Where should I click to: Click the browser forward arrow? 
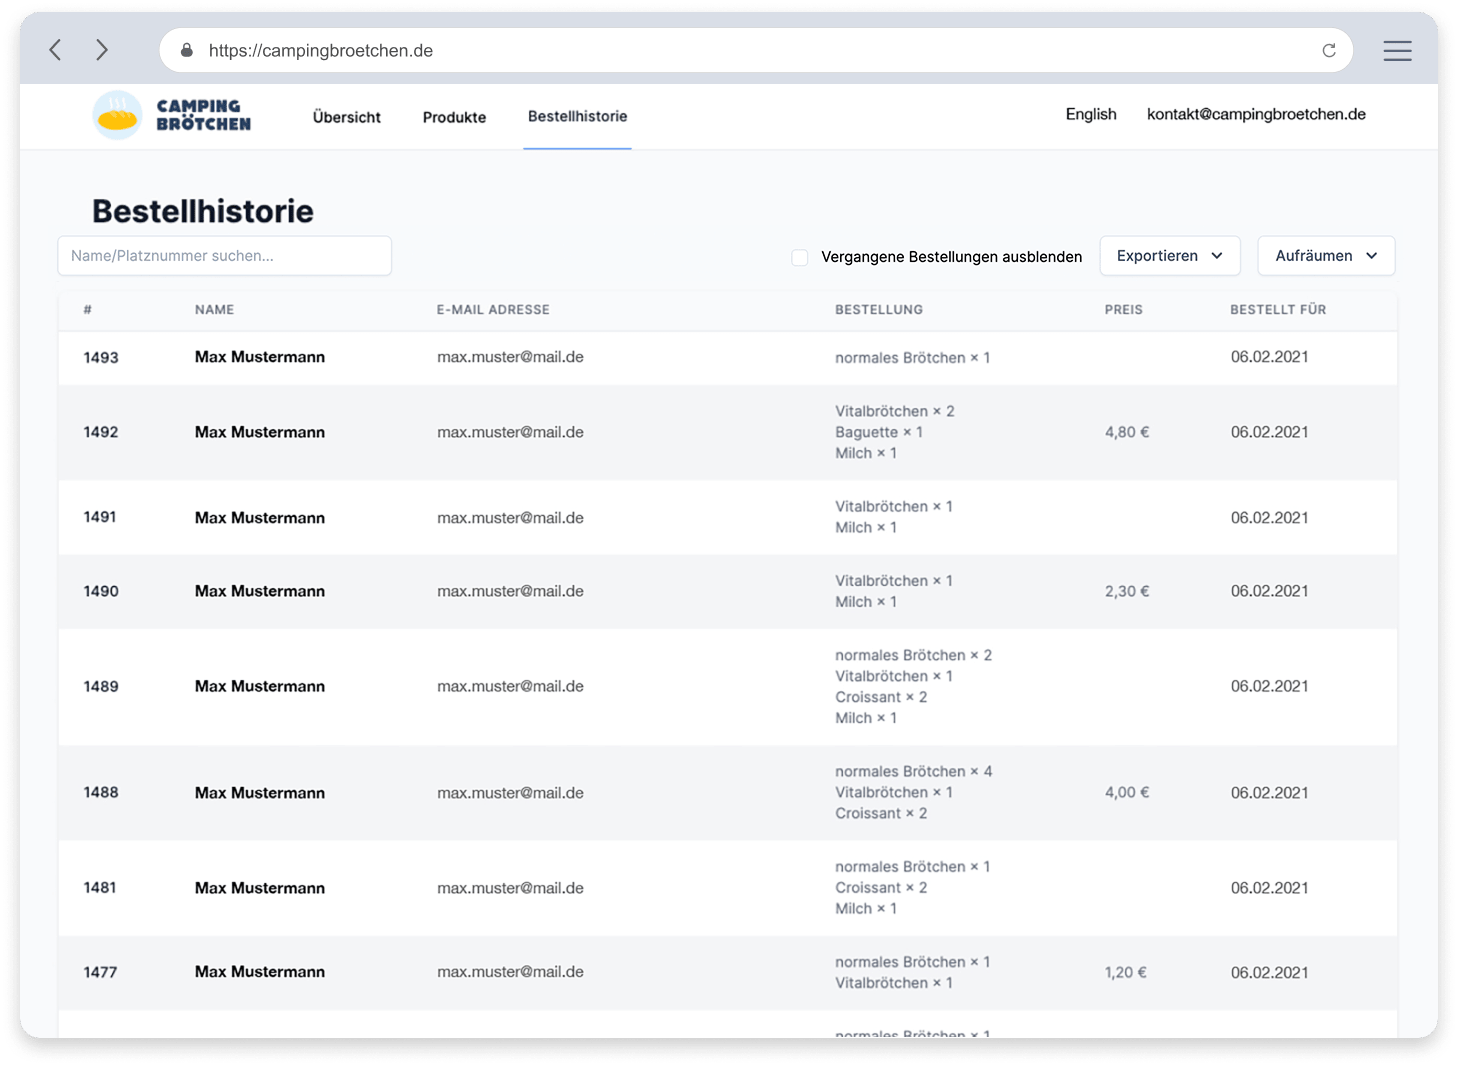(101, 50)
